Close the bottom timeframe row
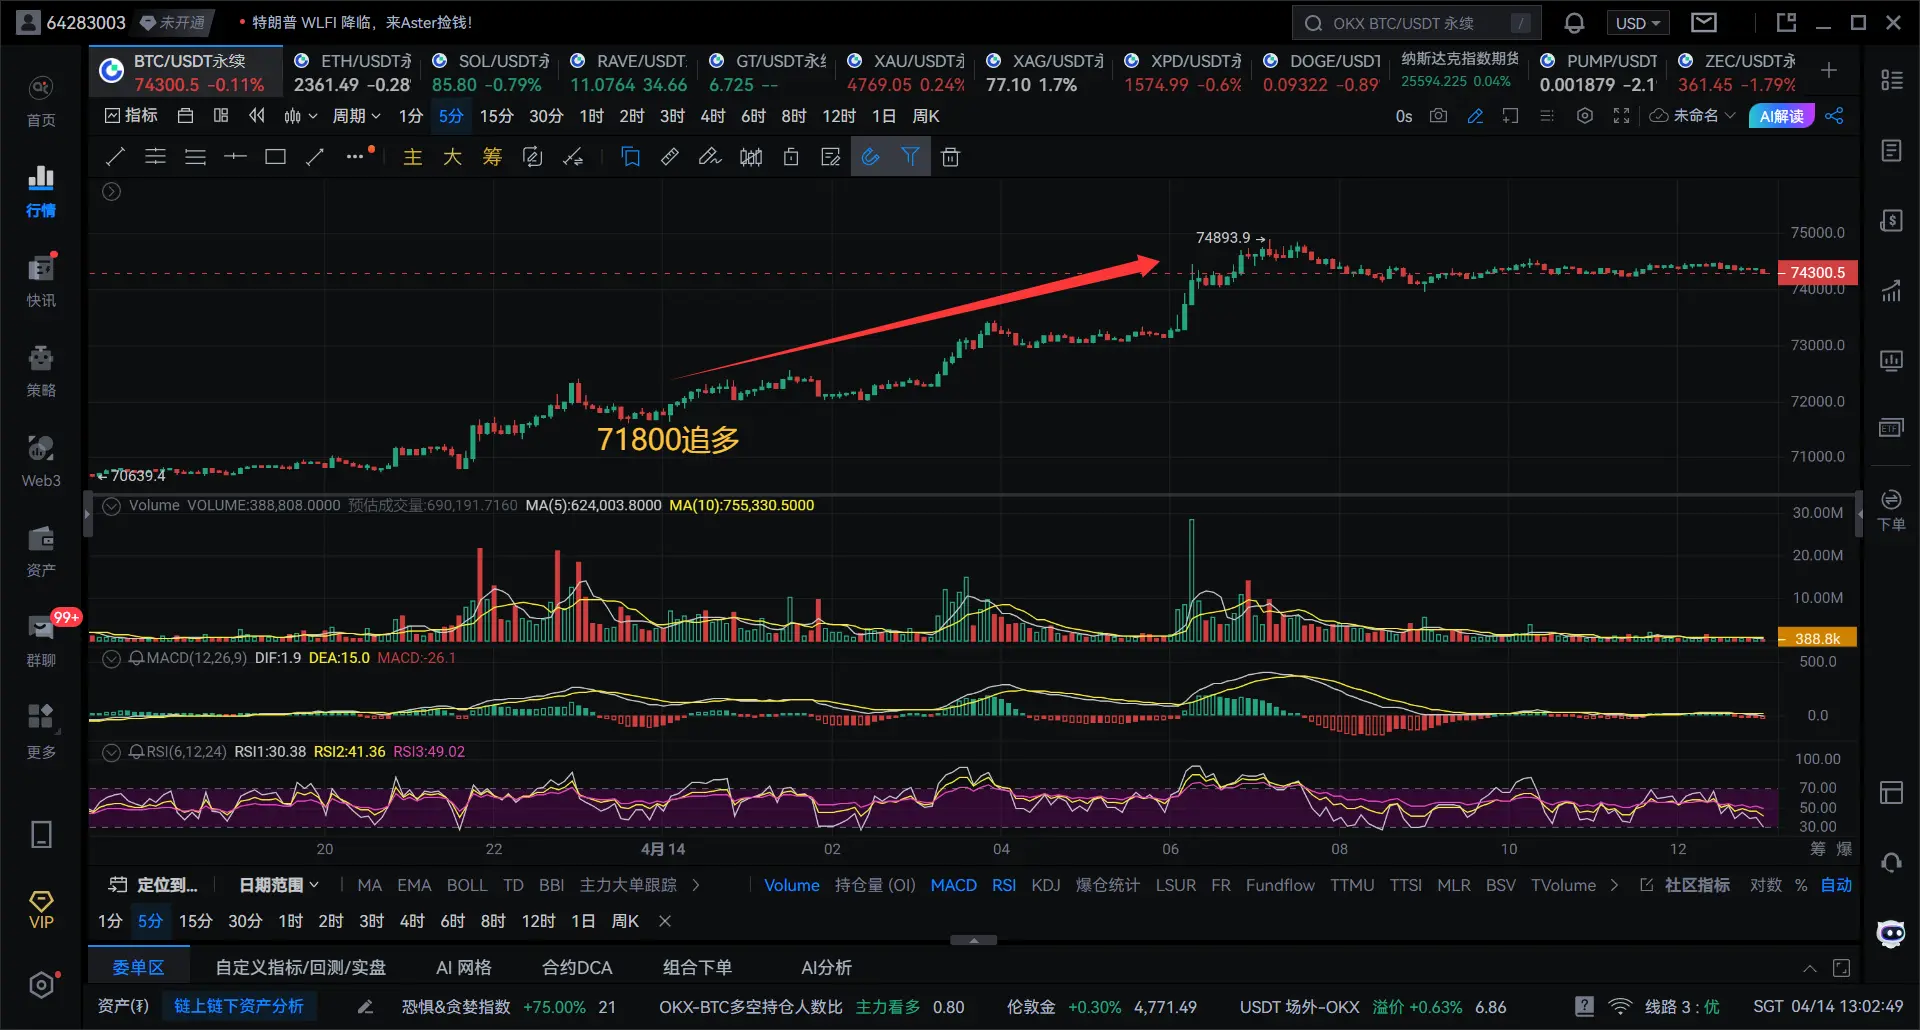The width and height of the screenshot is (1920, 1030). [665, 921]
